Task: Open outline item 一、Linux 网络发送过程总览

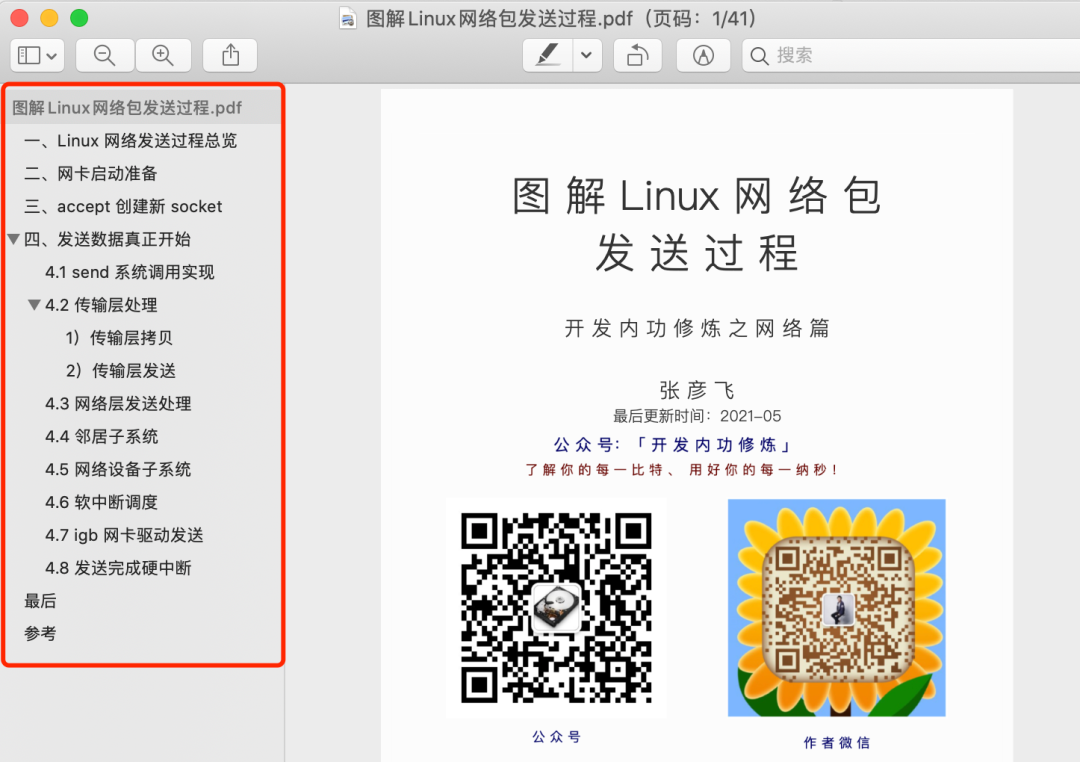Action: click(131, 141)
